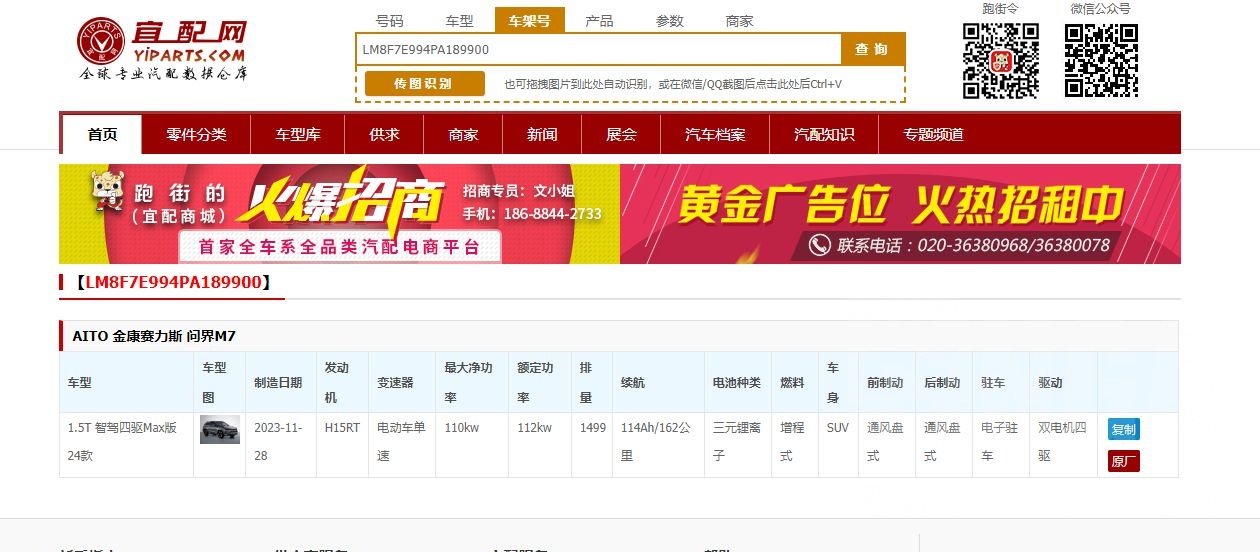The image size is (1260, 552).
Task: Click the blue 复制 button
Action: click(1123, 430)
